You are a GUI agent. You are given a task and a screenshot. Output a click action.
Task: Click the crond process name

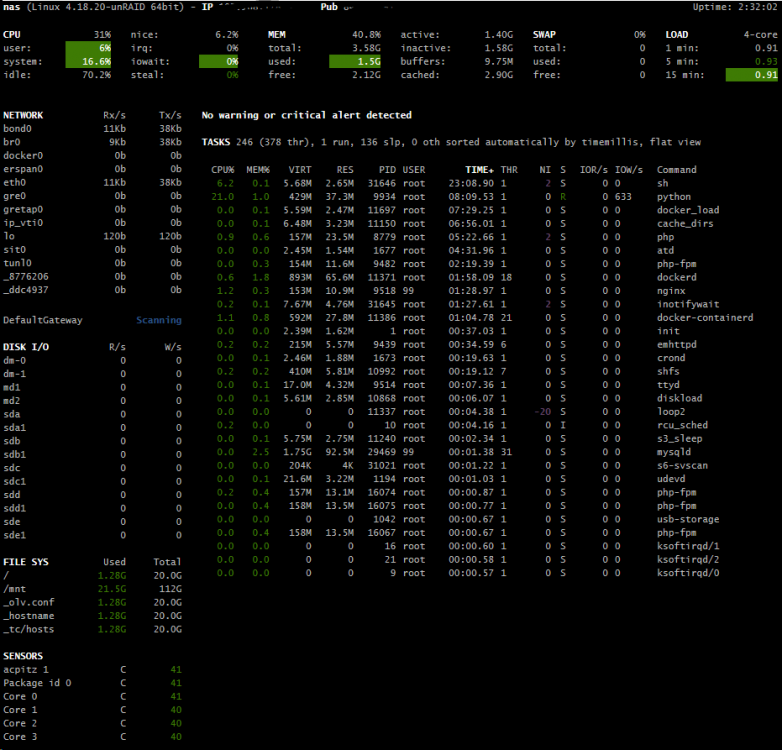pos(671,358)
